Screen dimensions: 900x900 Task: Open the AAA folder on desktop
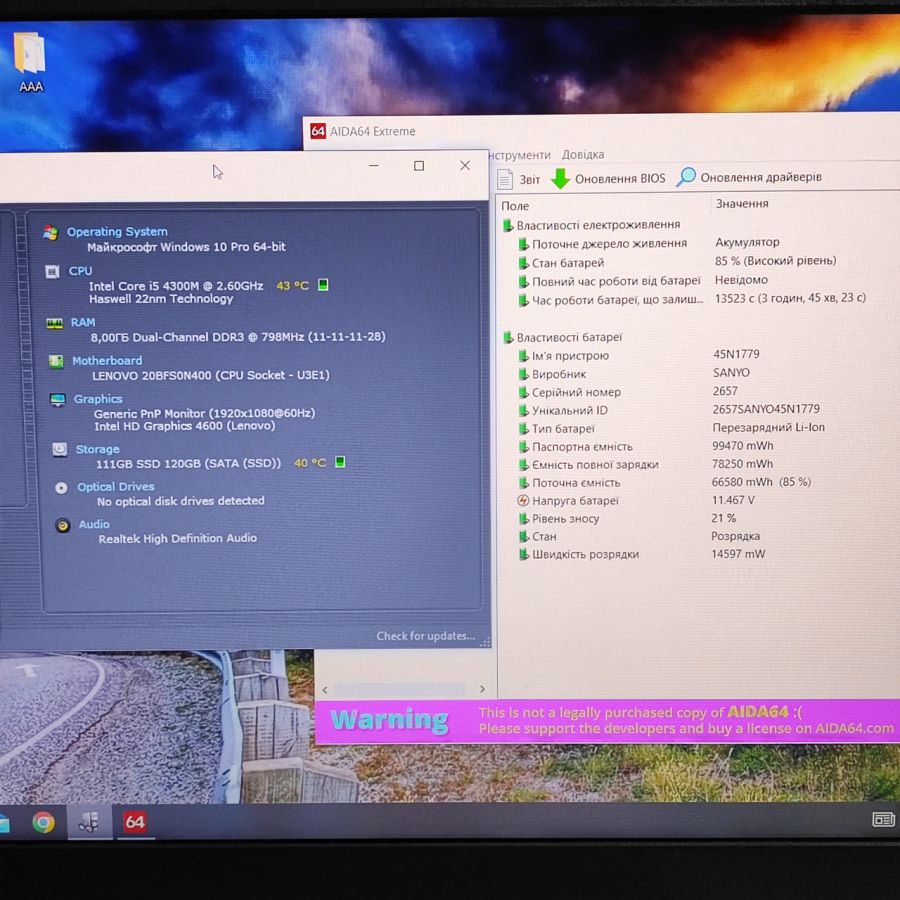point(30,62)
